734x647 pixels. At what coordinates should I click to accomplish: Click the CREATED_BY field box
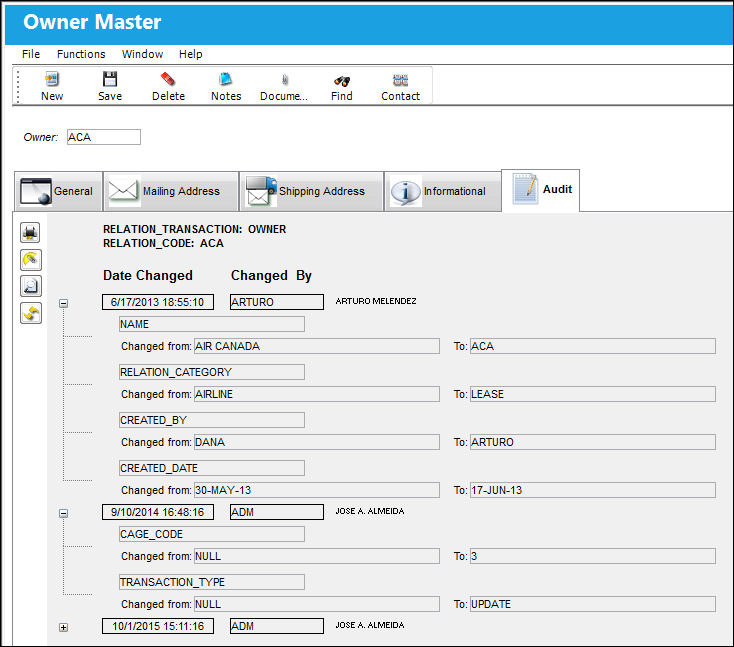212,420
